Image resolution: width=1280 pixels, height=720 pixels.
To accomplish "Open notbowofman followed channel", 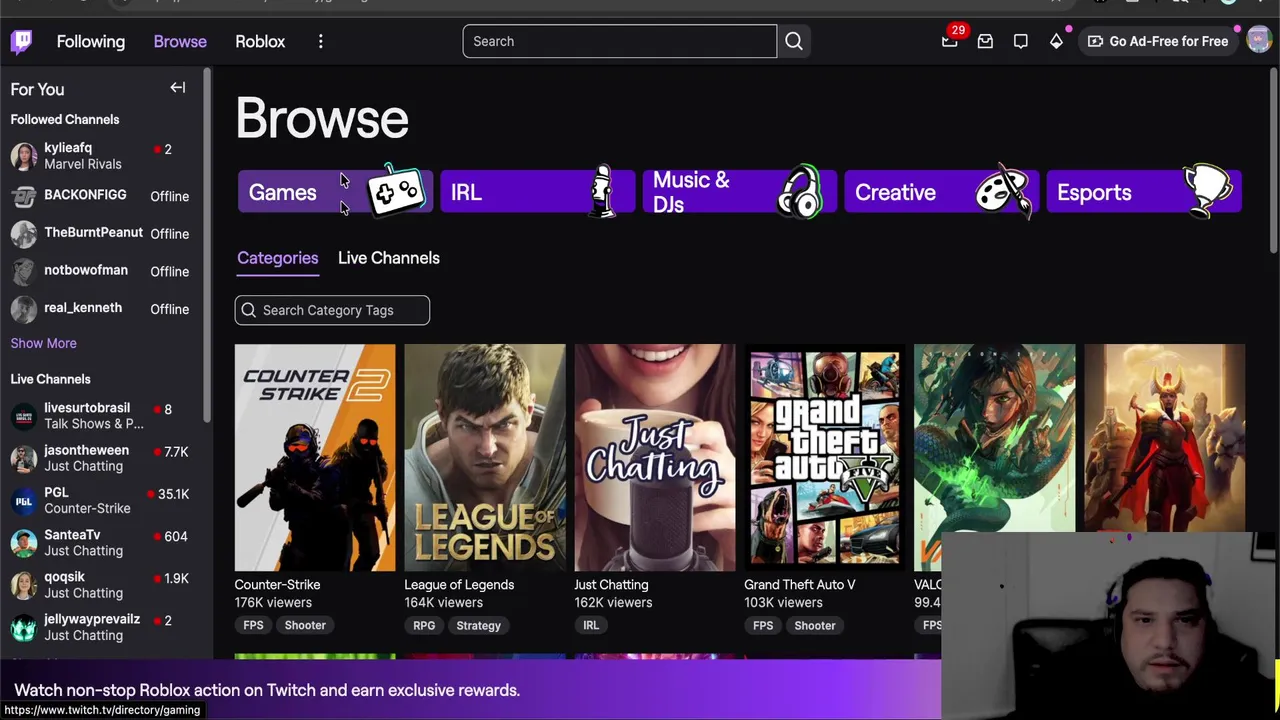I will click(x=100, y=271).
